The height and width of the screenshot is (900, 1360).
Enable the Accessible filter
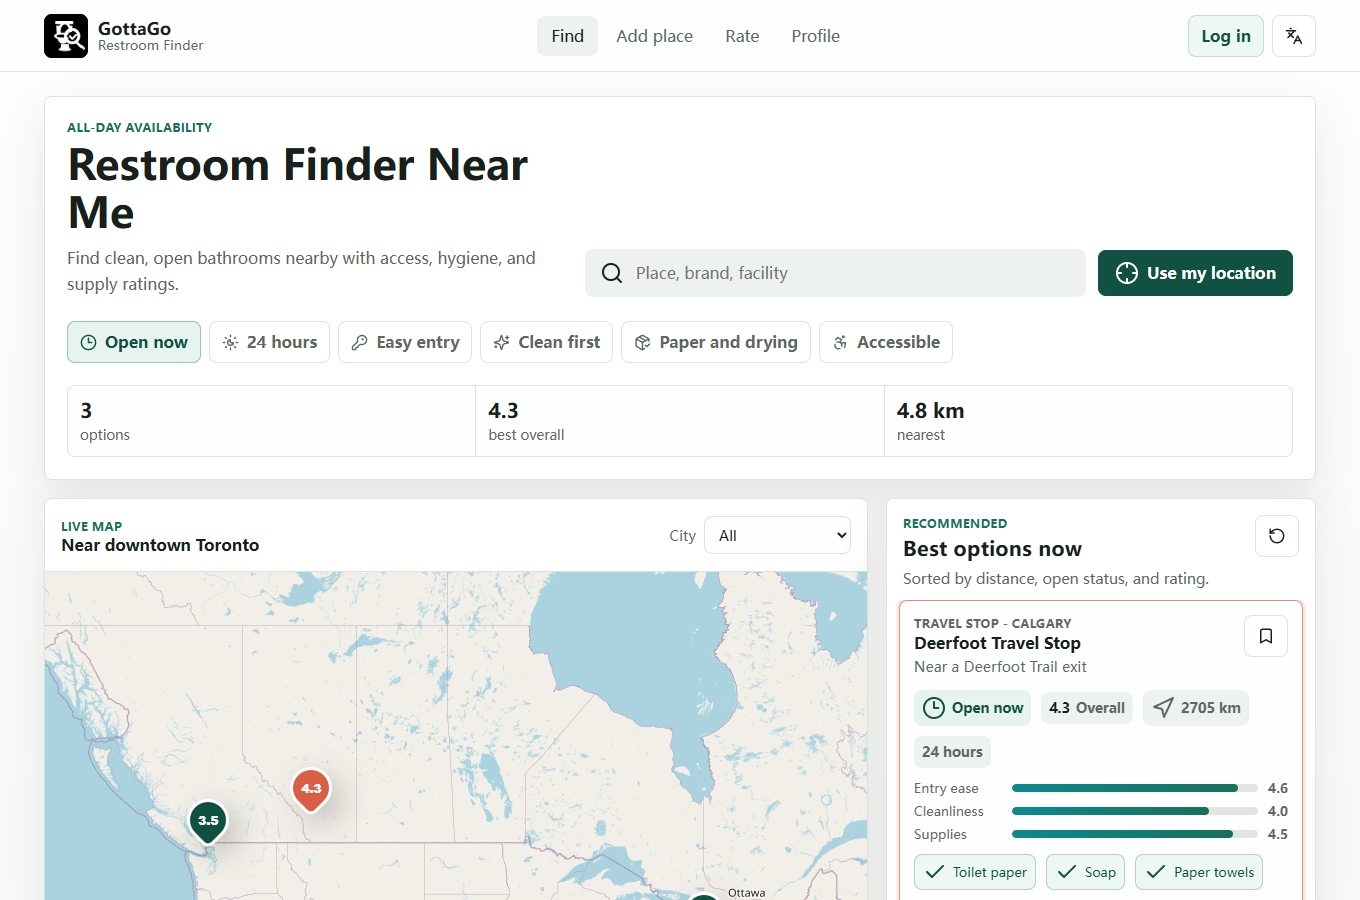[886, 342]
